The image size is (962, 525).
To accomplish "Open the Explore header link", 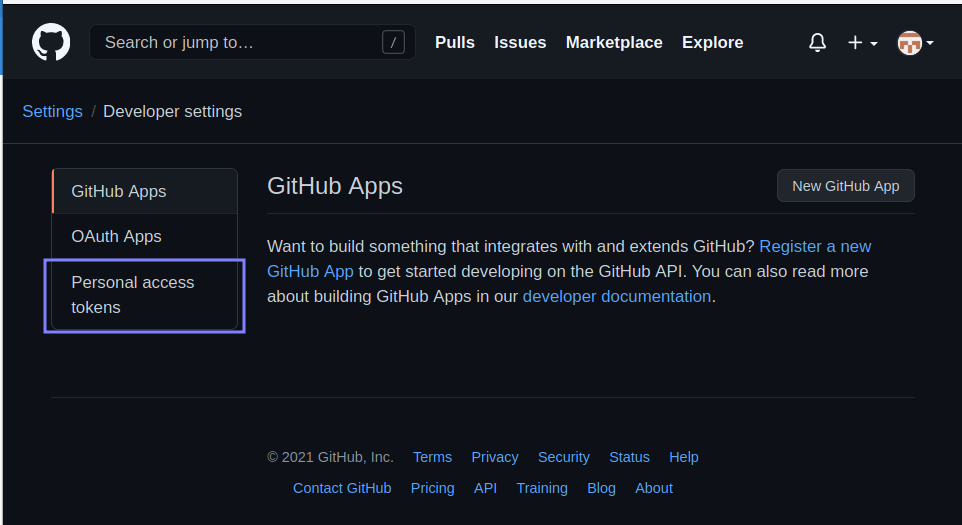I will point(712,43).
